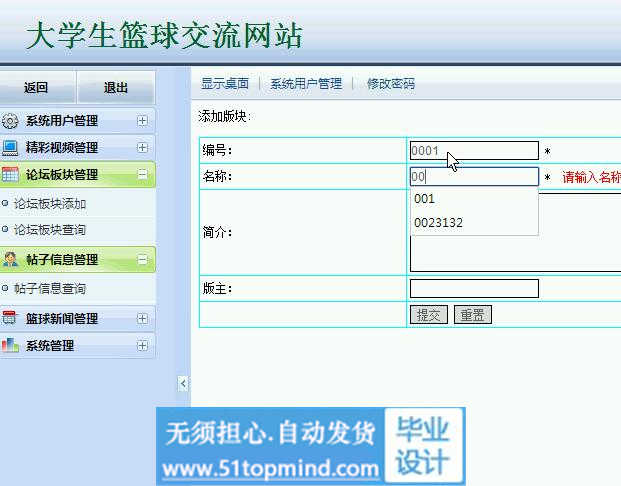This screenshot has height=486, width=621.
Task: Open the 论坛板块添加 submenu item
Action: 50,204
